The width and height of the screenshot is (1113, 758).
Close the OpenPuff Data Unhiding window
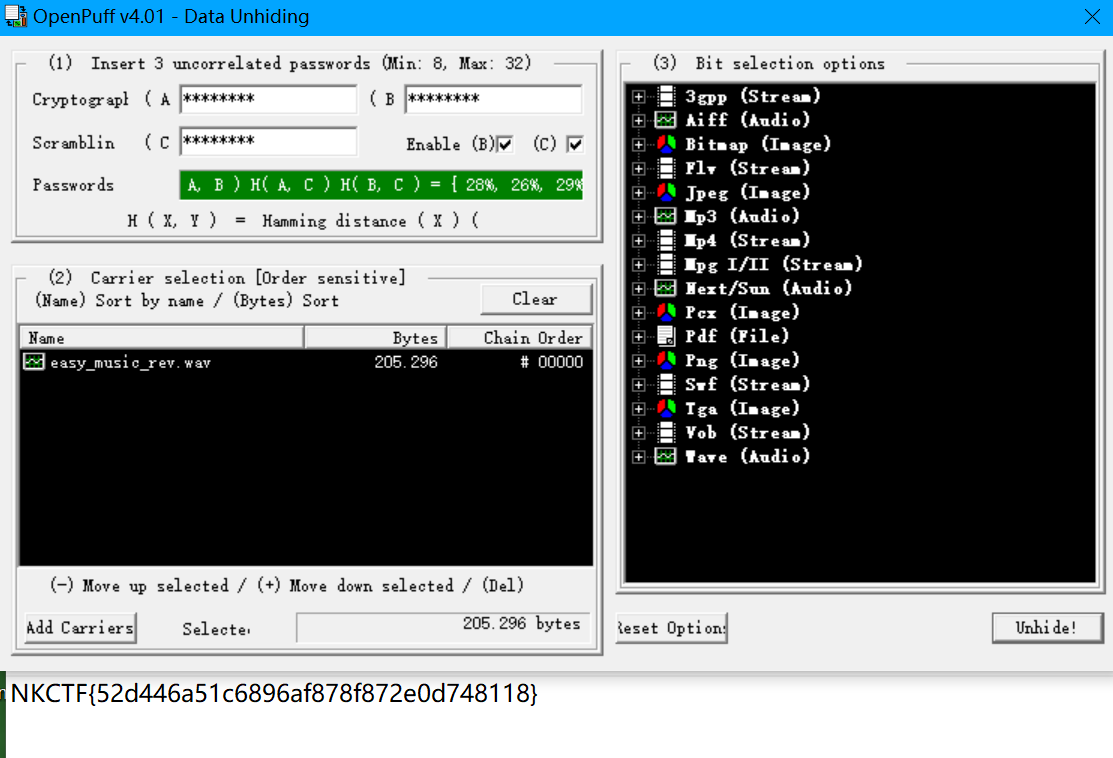pos(1092,16)
